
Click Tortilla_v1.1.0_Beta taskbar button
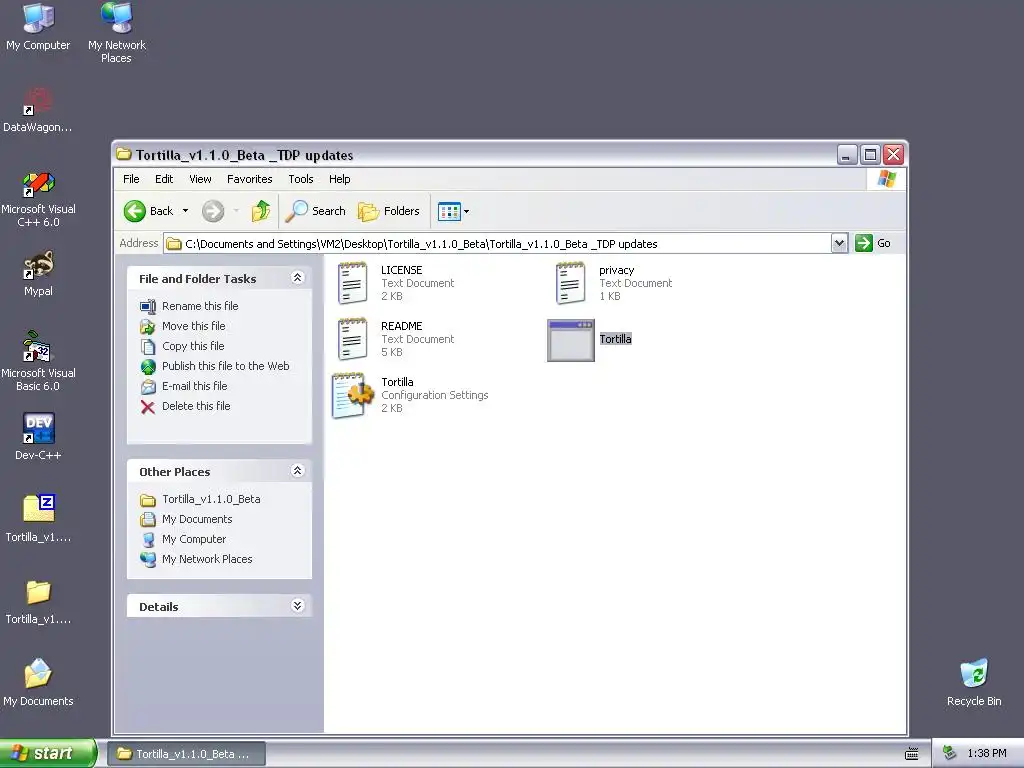pyautogui.click(x=185, y=754)
